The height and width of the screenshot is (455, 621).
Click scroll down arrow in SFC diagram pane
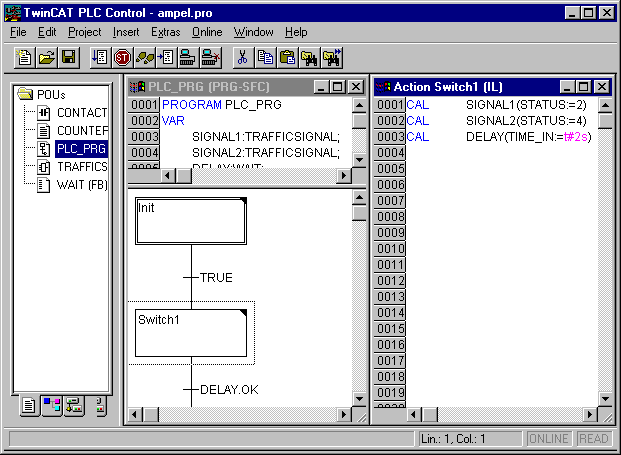359,399
